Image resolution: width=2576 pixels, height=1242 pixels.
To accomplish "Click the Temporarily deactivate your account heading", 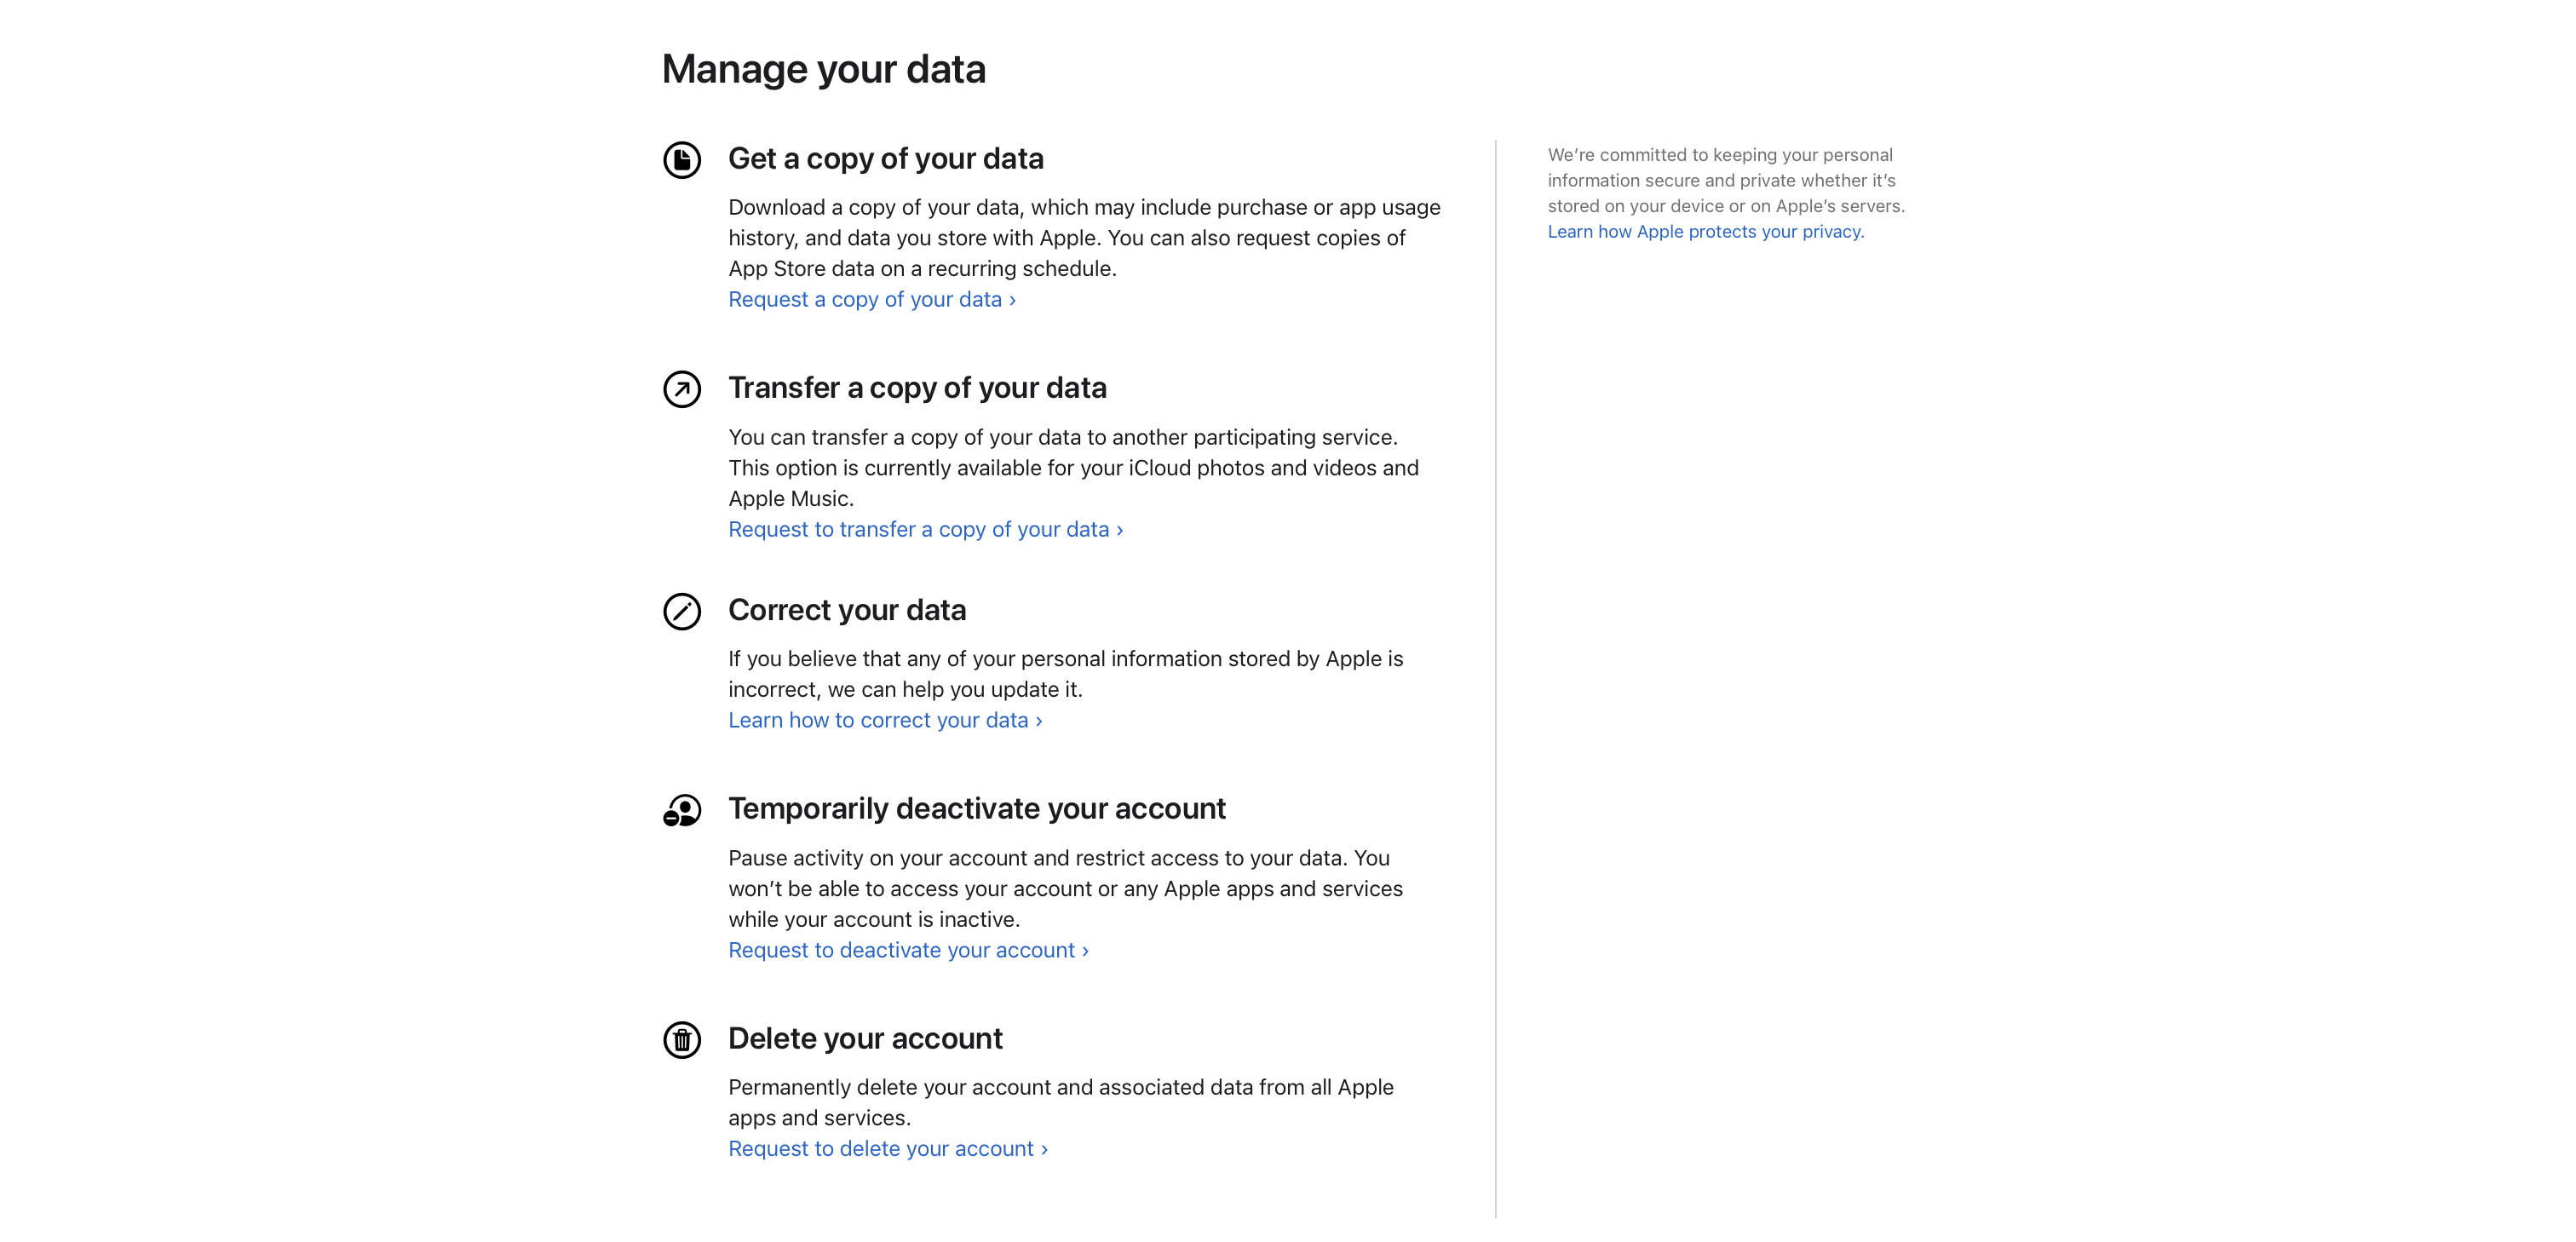I will (x=978, y=808).
